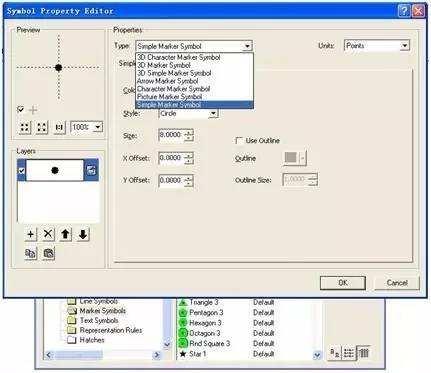Image resolution: width=431 pixels, height=373 pixels.
Task: Click the Copy Layer icon
Action: 30,254
